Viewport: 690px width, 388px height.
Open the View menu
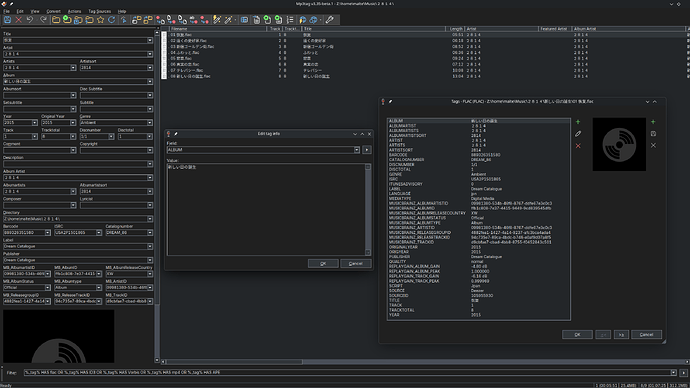coord(35,11)
